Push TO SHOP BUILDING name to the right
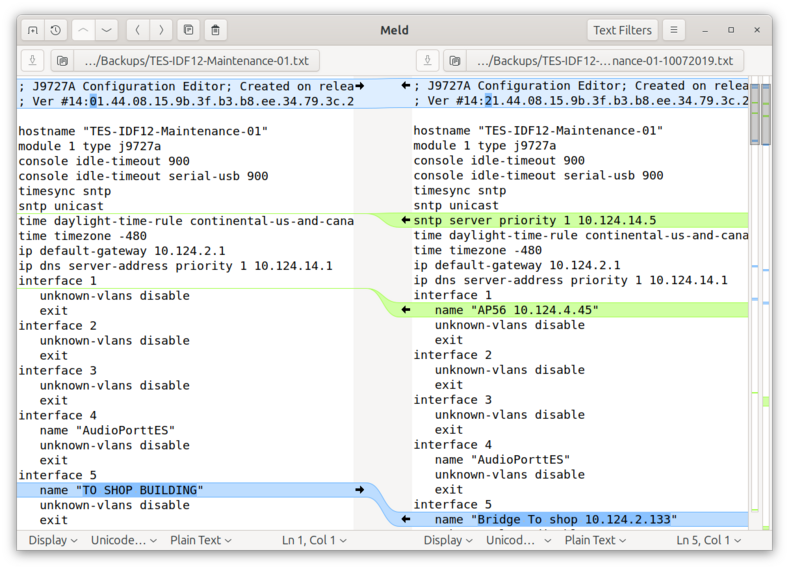Image resolution: width=789 pixels, height=569 pixels. click(359, 490)
